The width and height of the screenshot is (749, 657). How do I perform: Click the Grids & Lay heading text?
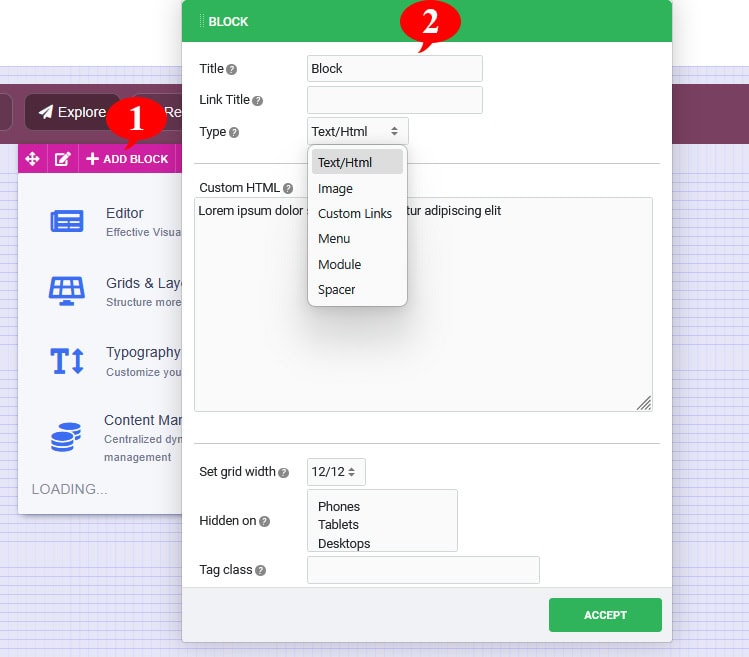(143, 283)
